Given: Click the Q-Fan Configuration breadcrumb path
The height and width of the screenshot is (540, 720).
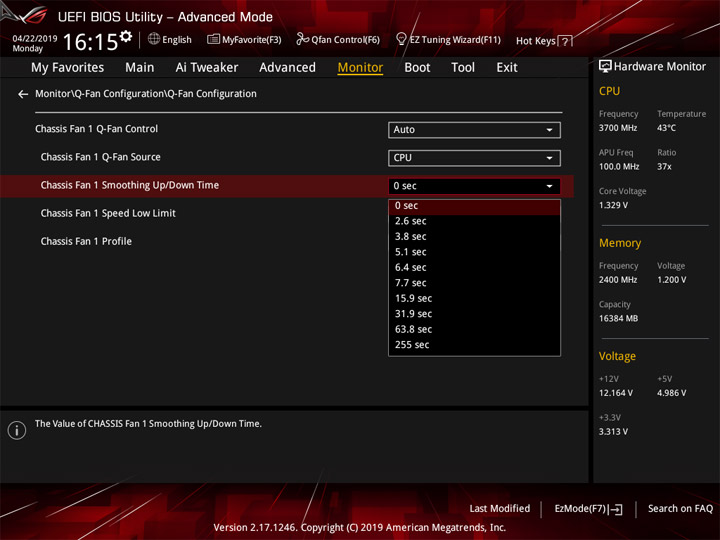Looking at the screenshot, I should 146,94.
